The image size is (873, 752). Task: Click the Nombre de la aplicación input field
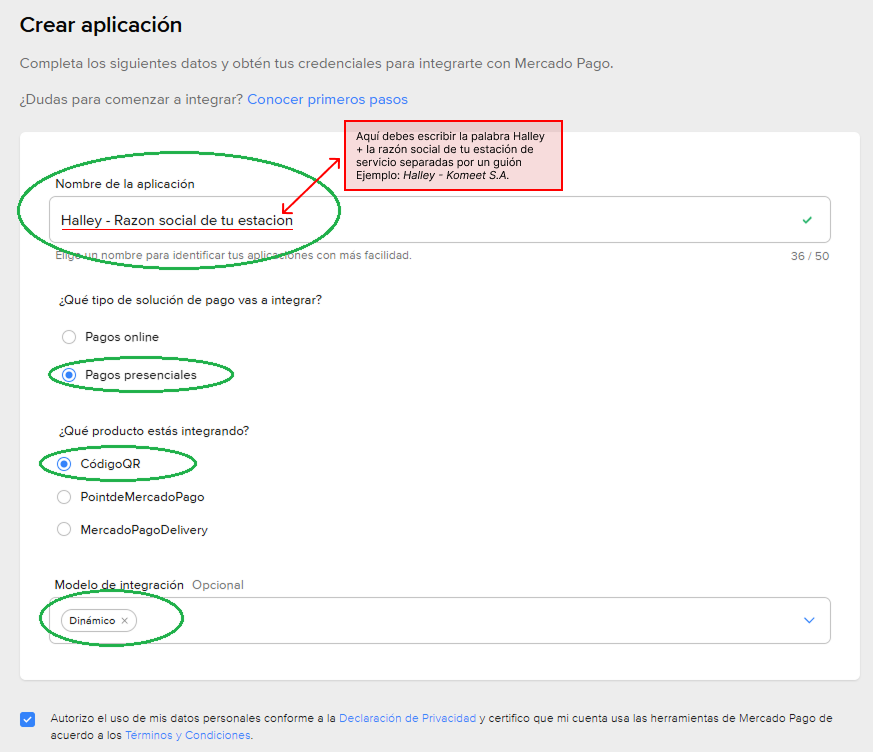tap(440, 219)
